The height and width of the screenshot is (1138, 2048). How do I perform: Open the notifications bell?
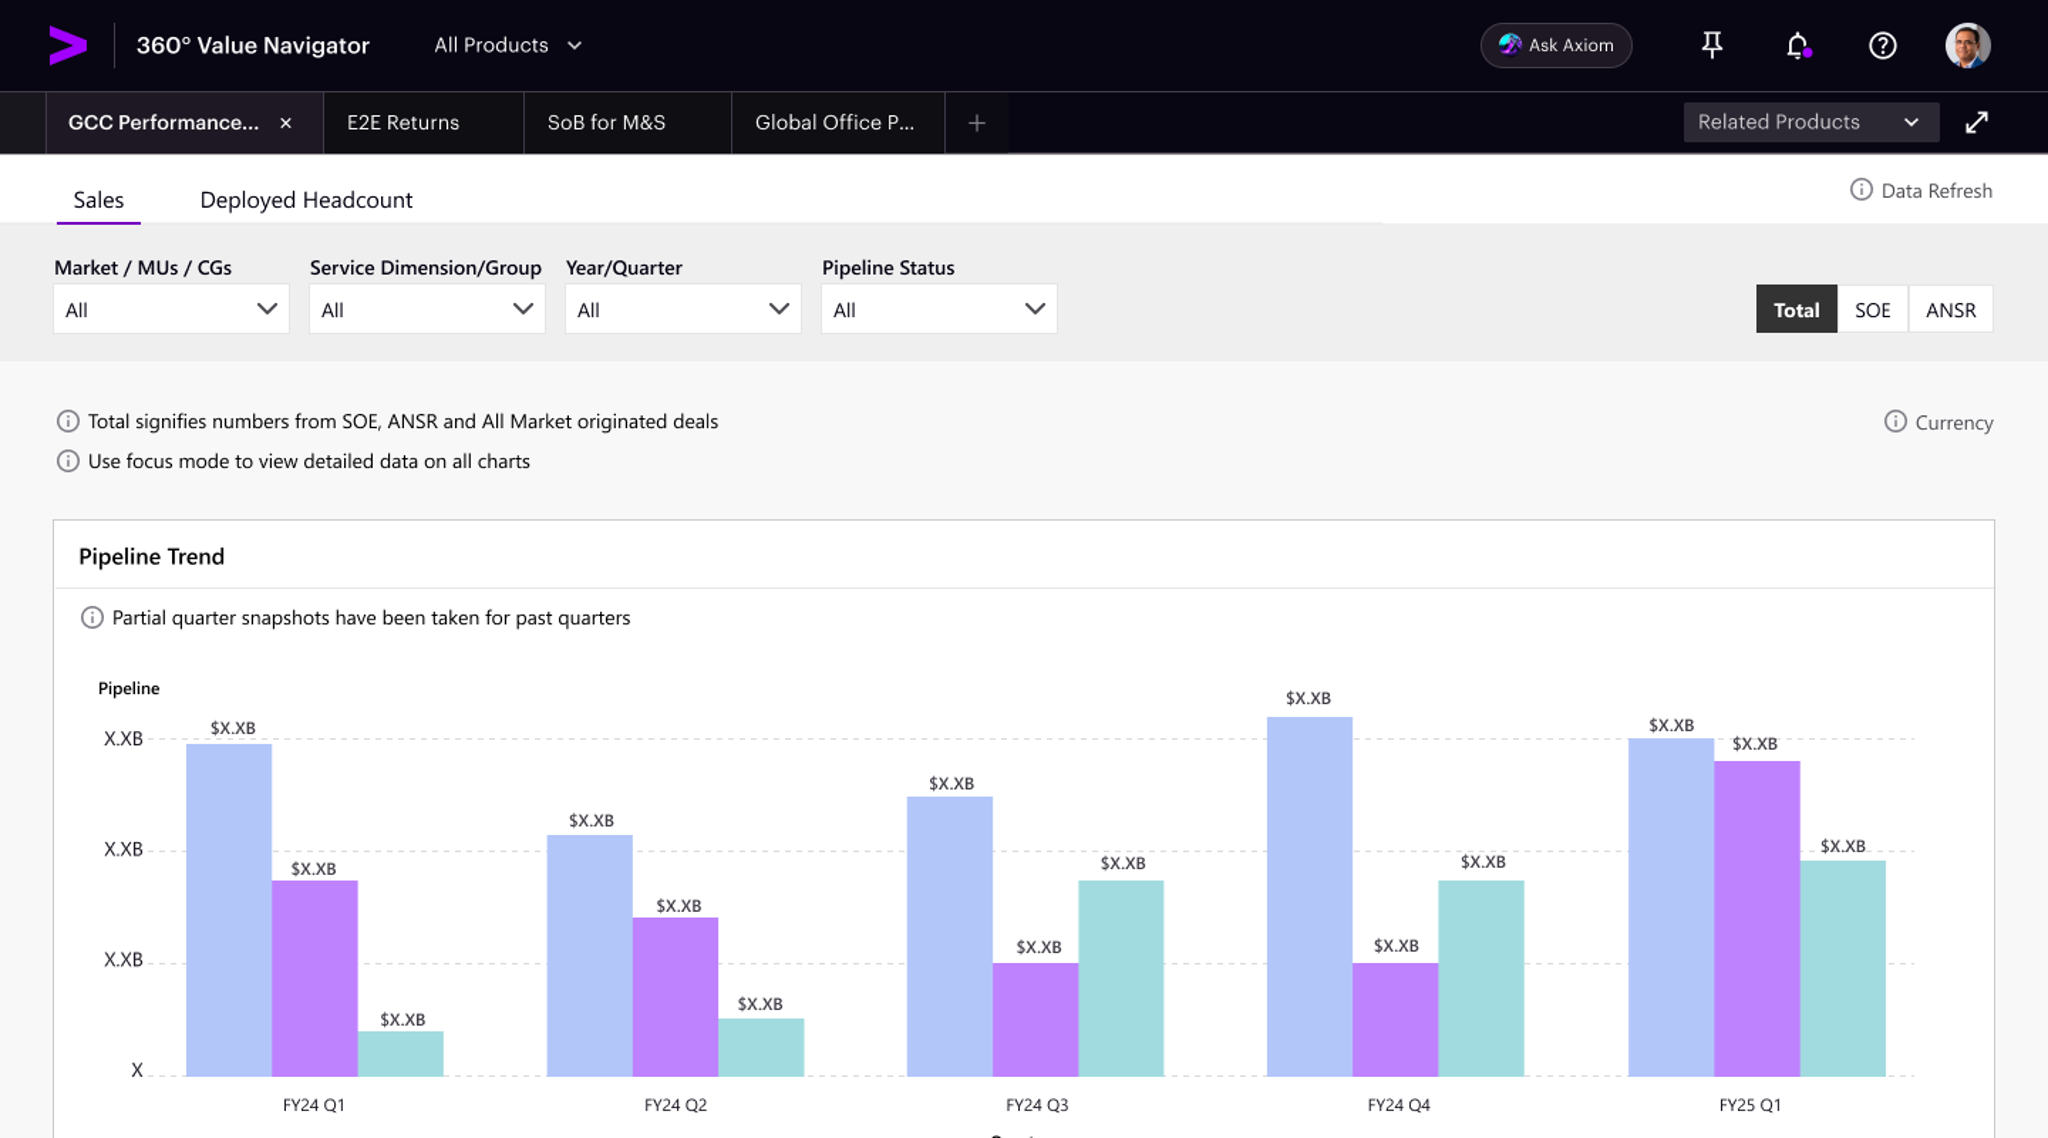(1795, 45)
